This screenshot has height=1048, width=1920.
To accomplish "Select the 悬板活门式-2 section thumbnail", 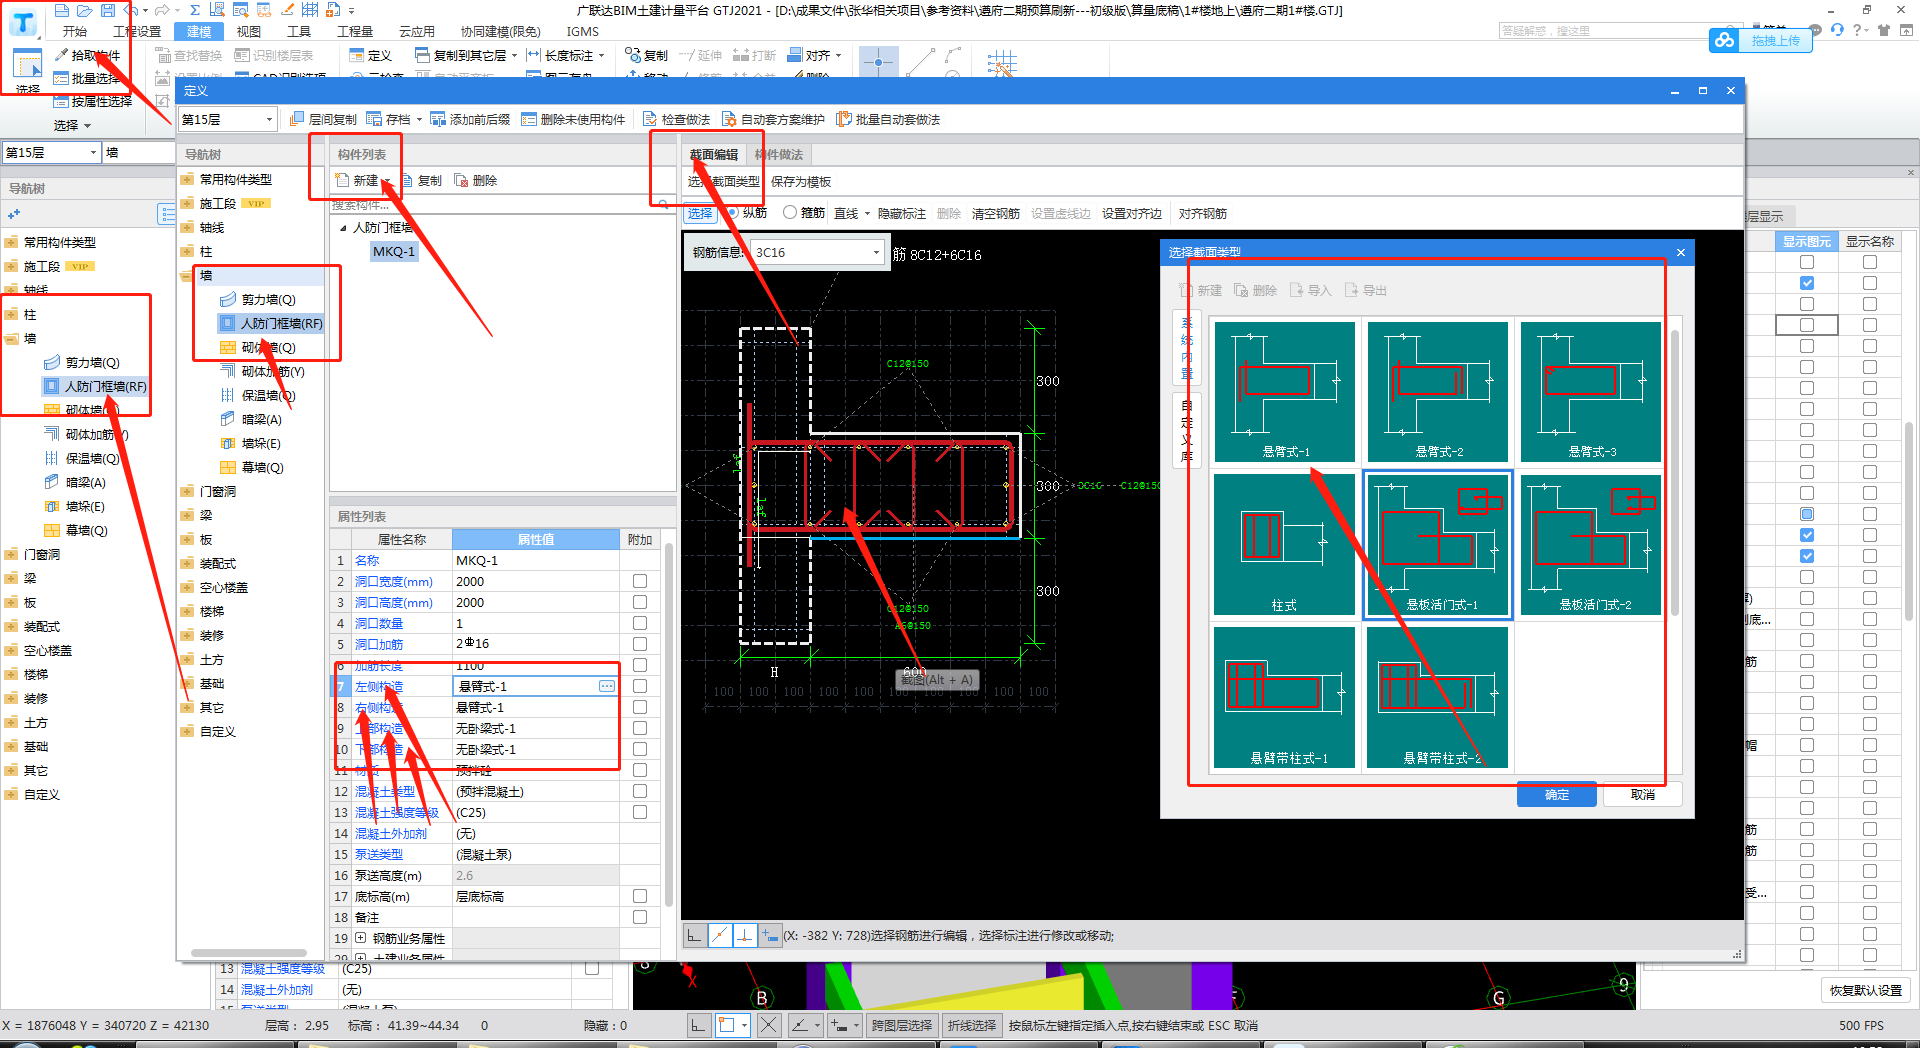I will coord(1591,545).
